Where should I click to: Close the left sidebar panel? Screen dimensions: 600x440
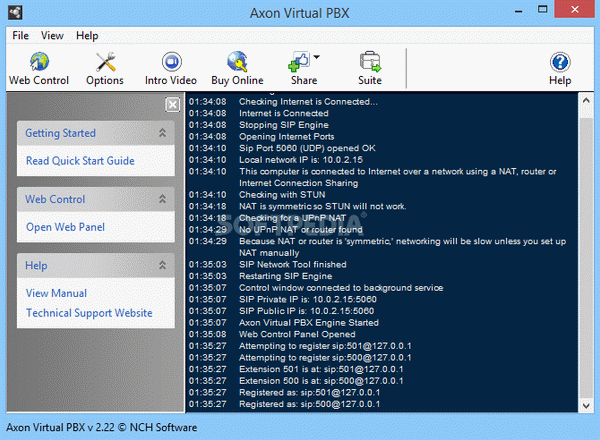tap(172, 104)
